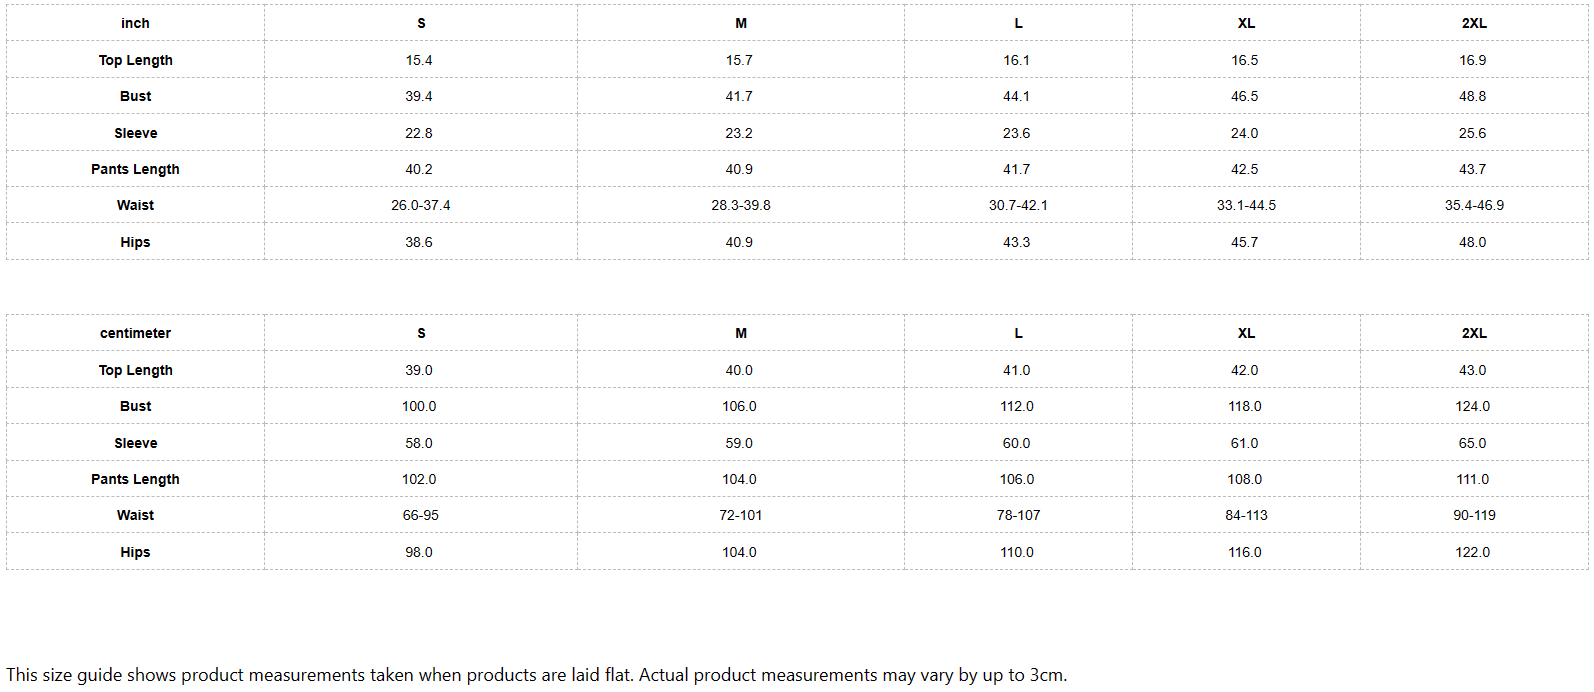1594x692 pixels.
Task: Click the "inch" table header cell
Action: (135, 23)
